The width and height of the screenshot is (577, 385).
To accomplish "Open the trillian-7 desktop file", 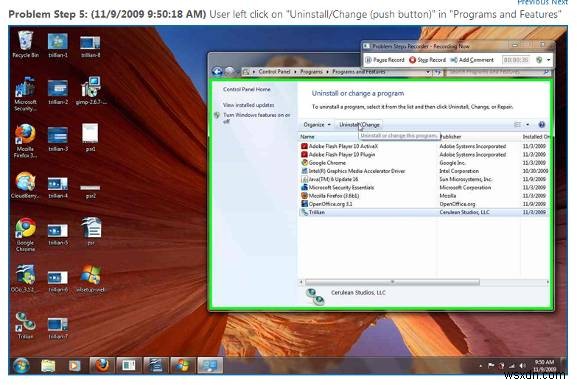I will [58, 328].
